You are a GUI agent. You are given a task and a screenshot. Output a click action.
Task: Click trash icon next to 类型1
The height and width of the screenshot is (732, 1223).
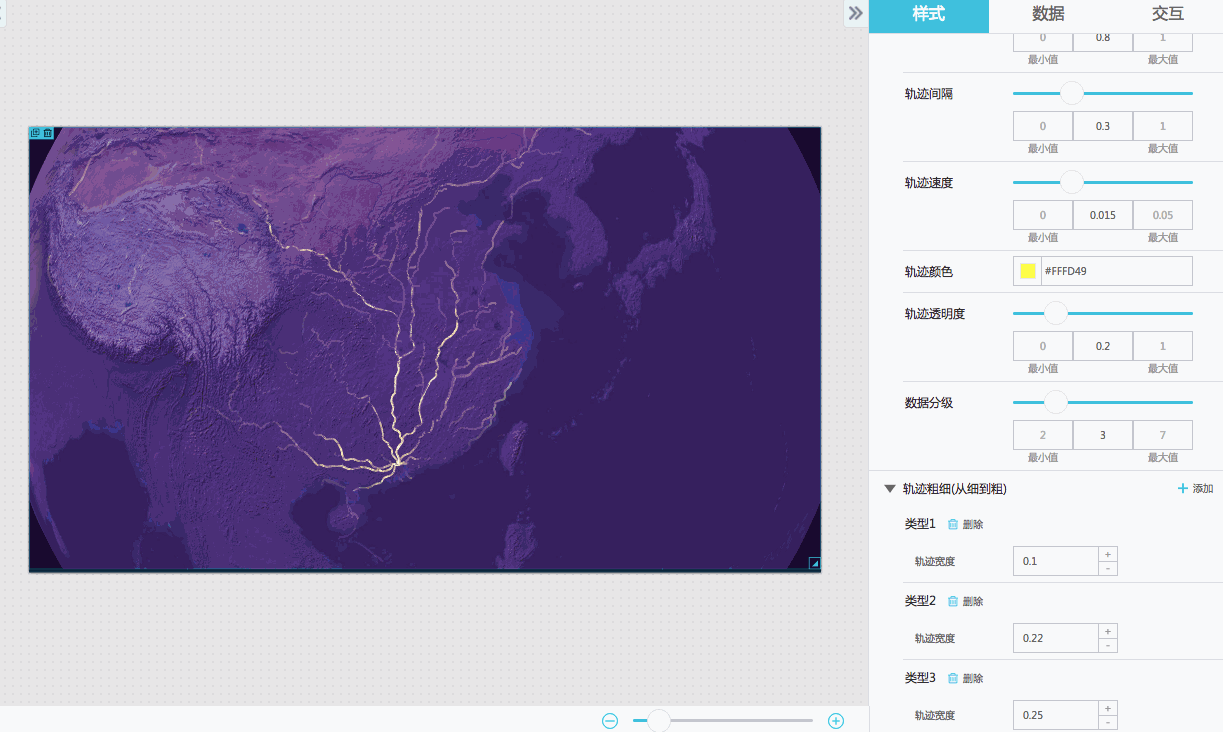click(953, 524)
